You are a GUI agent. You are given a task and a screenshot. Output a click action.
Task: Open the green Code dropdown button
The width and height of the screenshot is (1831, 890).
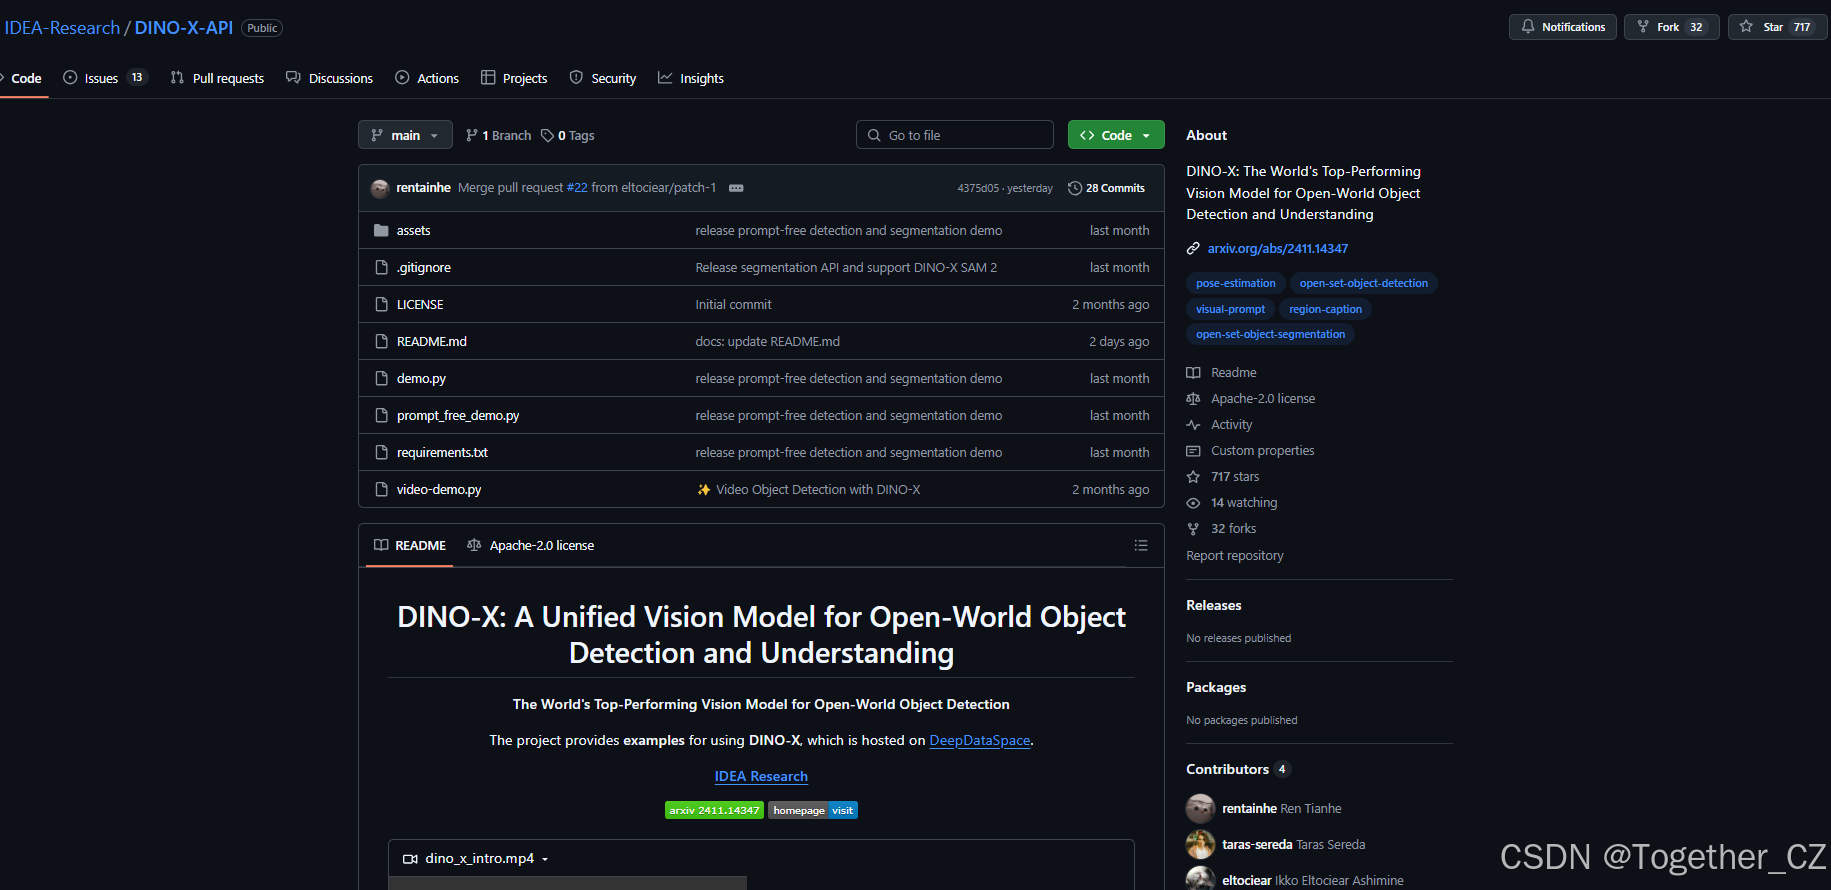point(1116,135)
